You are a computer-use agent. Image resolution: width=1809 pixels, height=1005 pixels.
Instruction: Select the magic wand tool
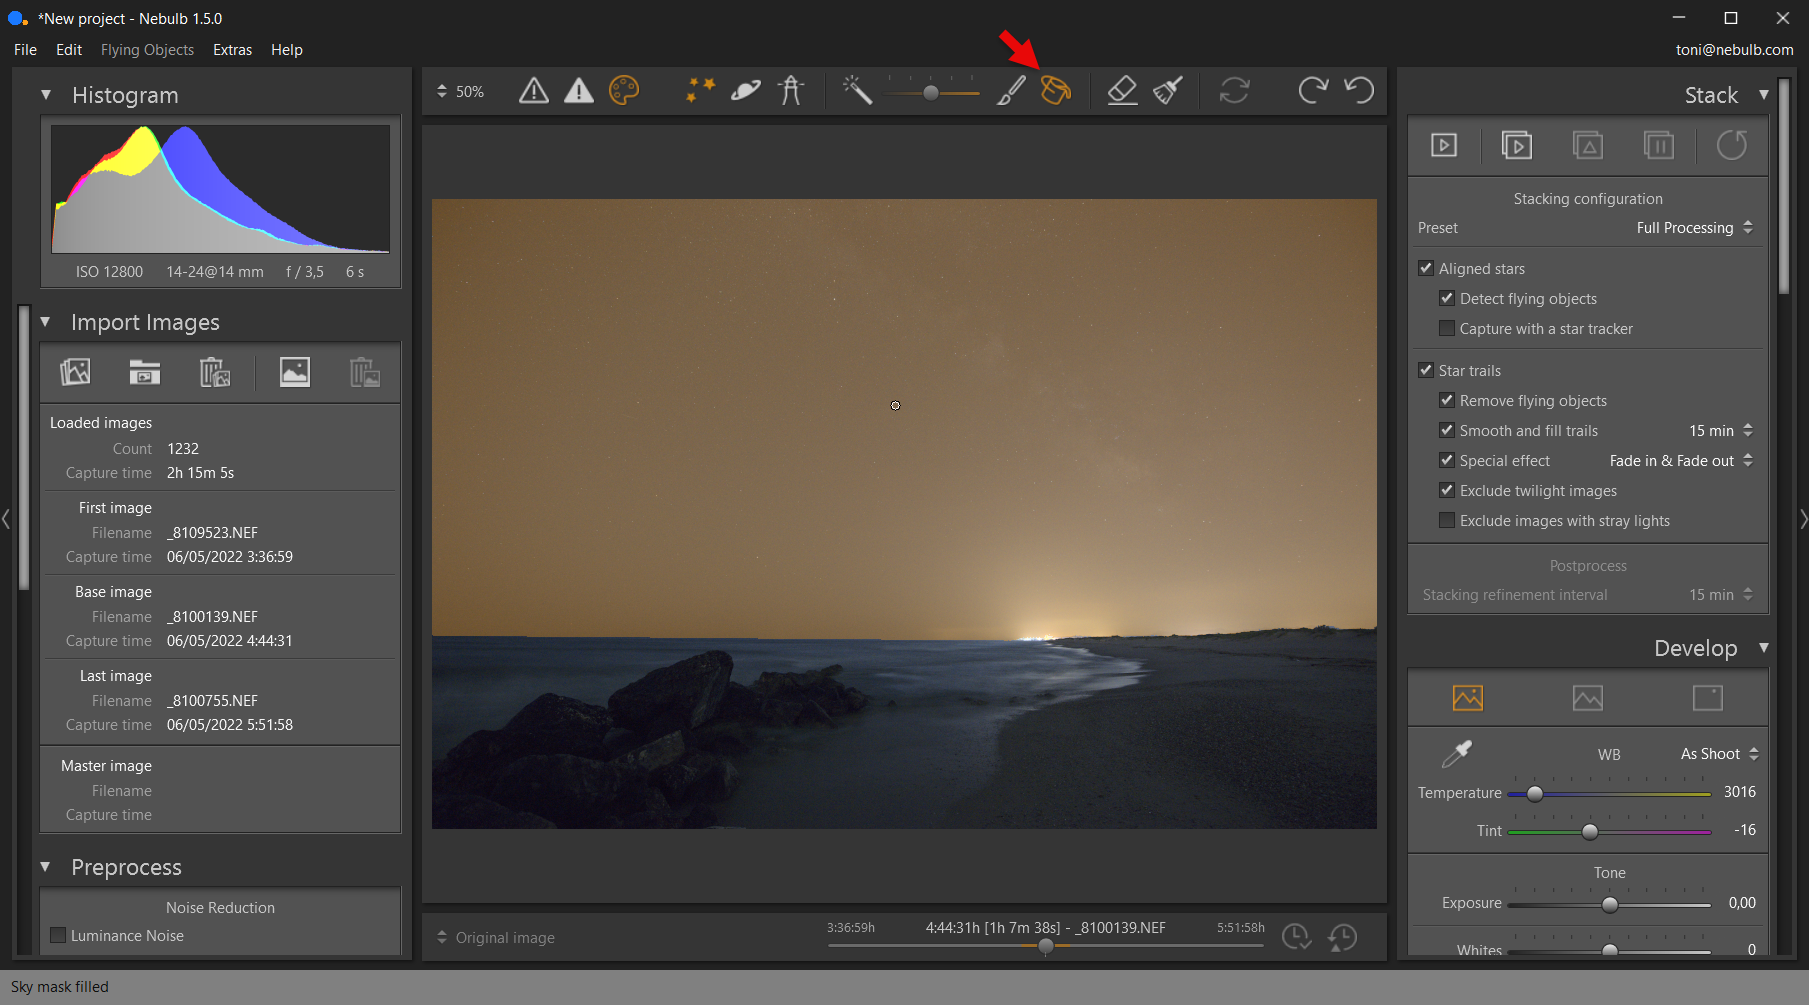[x=857, y=91]
